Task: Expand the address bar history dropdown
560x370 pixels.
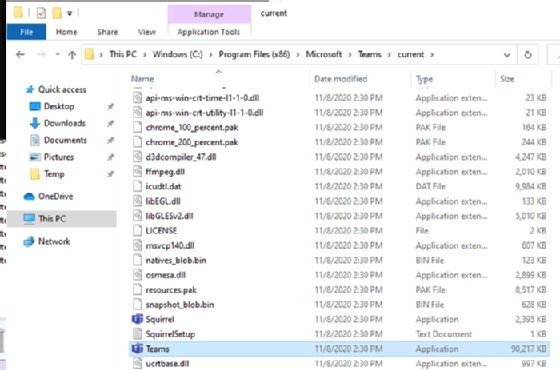Action: coord(507,55)
